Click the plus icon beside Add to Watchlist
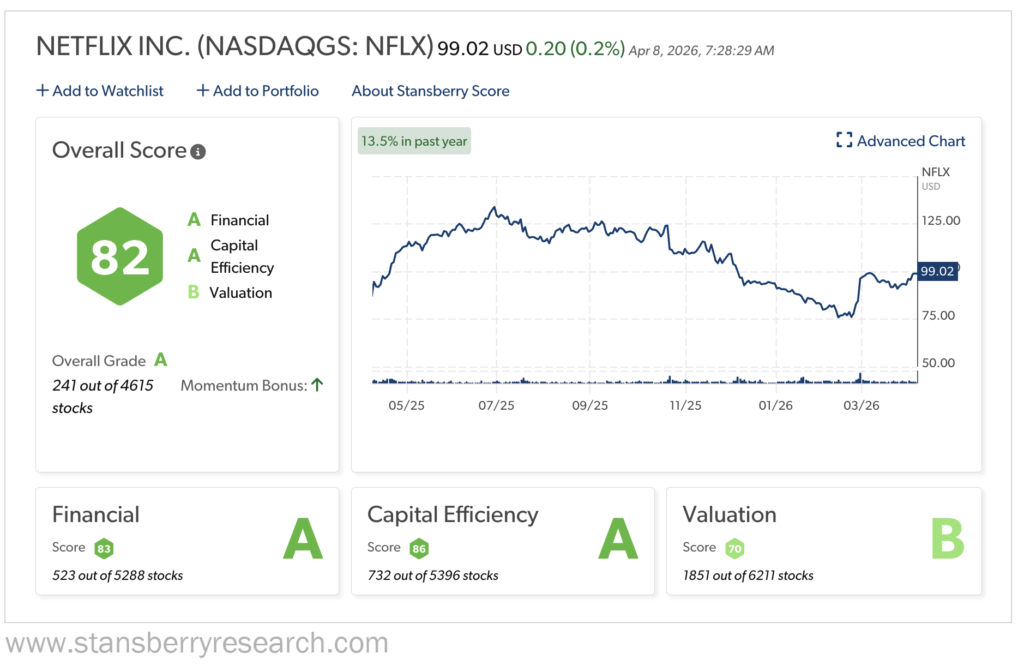The image size is (1024, 665). pos(42,91)
